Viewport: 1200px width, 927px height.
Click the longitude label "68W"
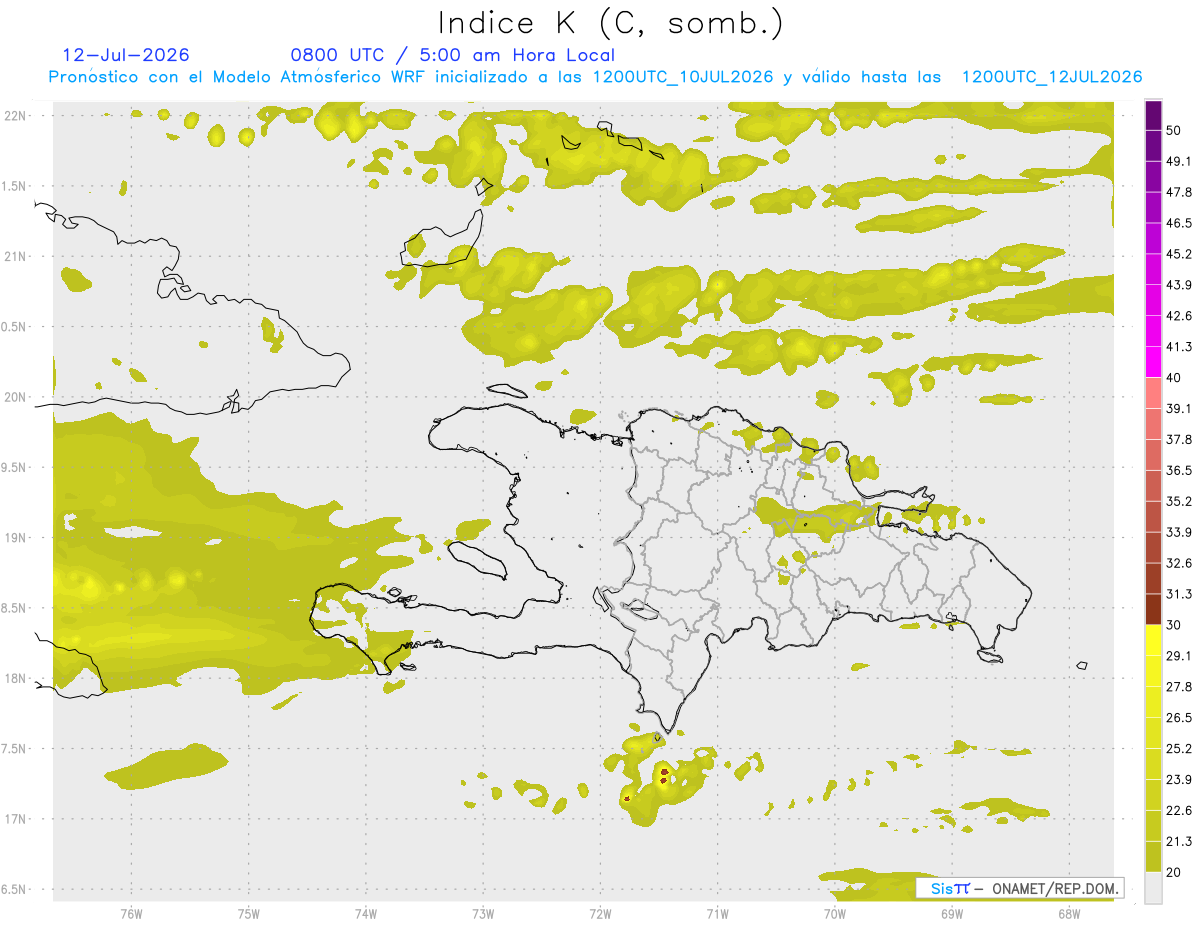(x=1069, y=914)
